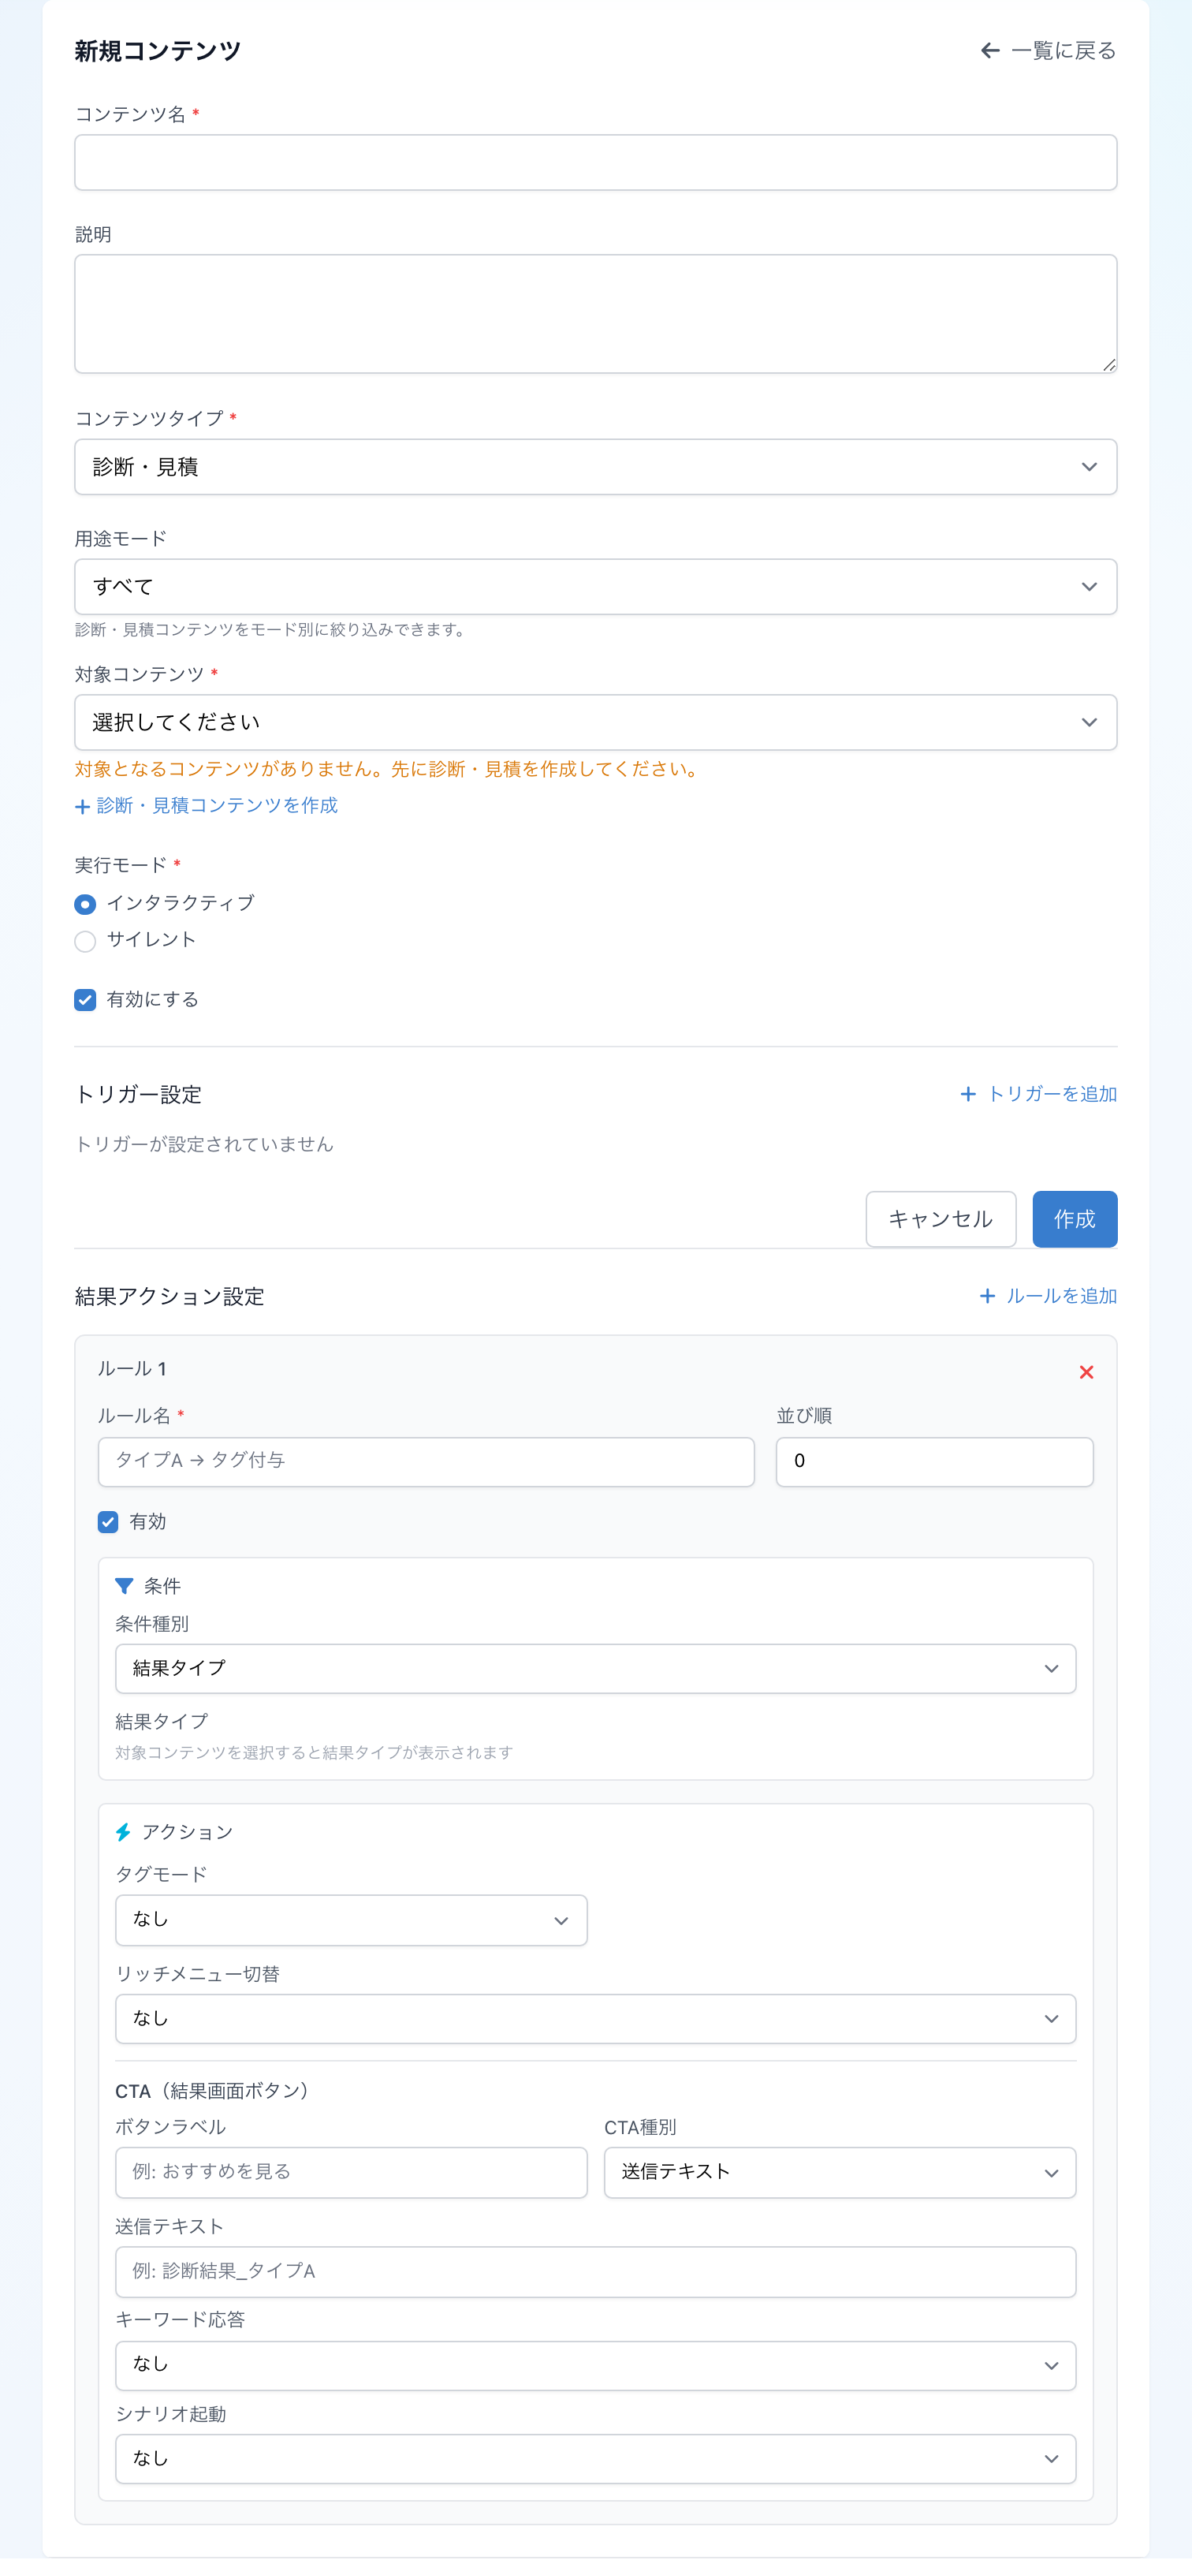Click the トリガー設定 heading
Image resolution: width=1192 pixels, height=2560 pixels.
(x=139, y=1095)
